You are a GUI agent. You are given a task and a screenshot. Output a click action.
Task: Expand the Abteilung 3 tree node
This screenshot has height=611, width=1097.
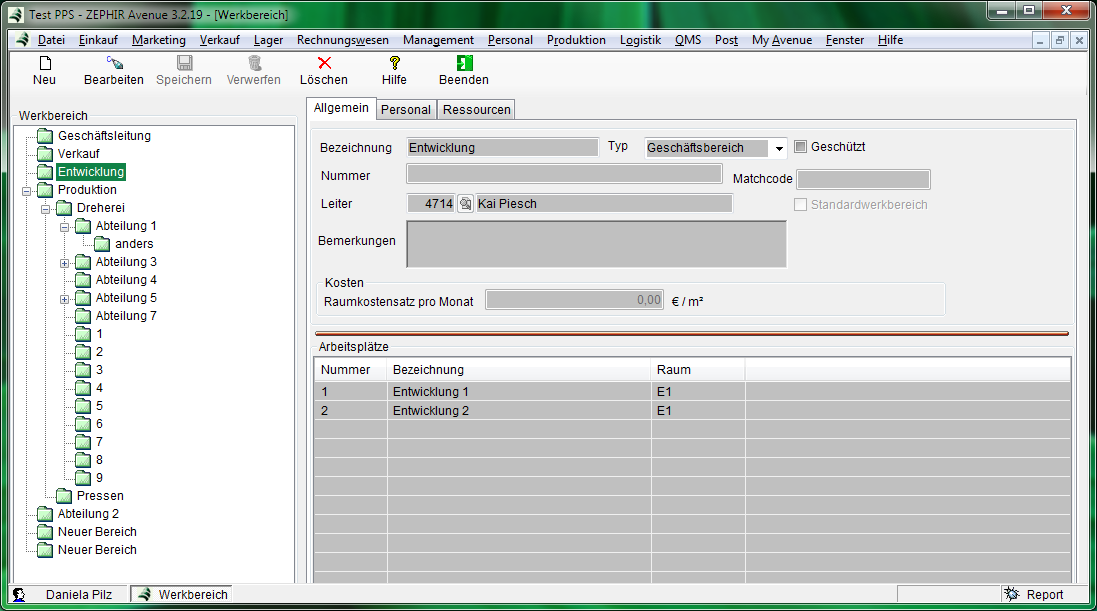click(65, 262)
